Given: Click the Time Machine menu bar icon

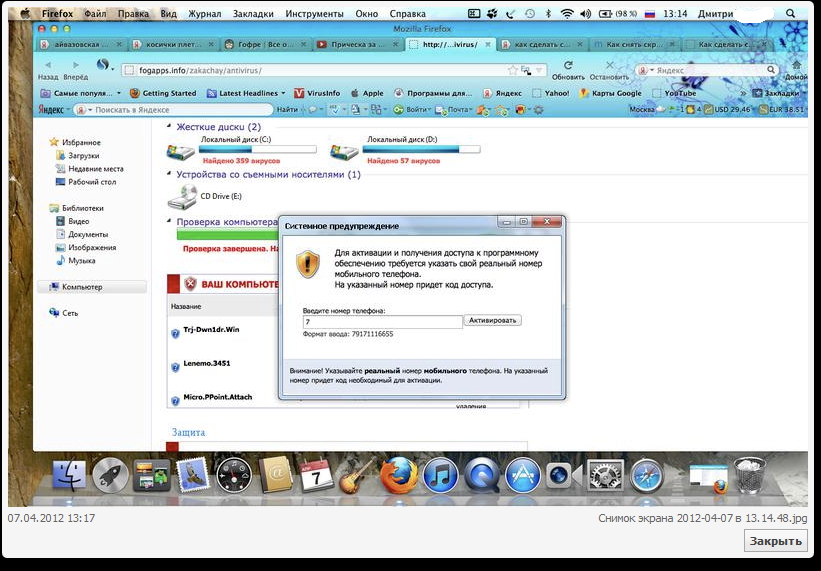Looking at the screenshot, I should click(x=530, y=14).
